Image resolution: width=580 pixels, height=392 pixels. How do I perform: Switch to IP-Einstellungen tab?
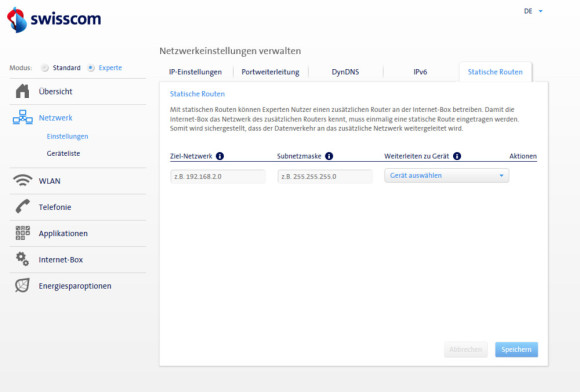195,72
